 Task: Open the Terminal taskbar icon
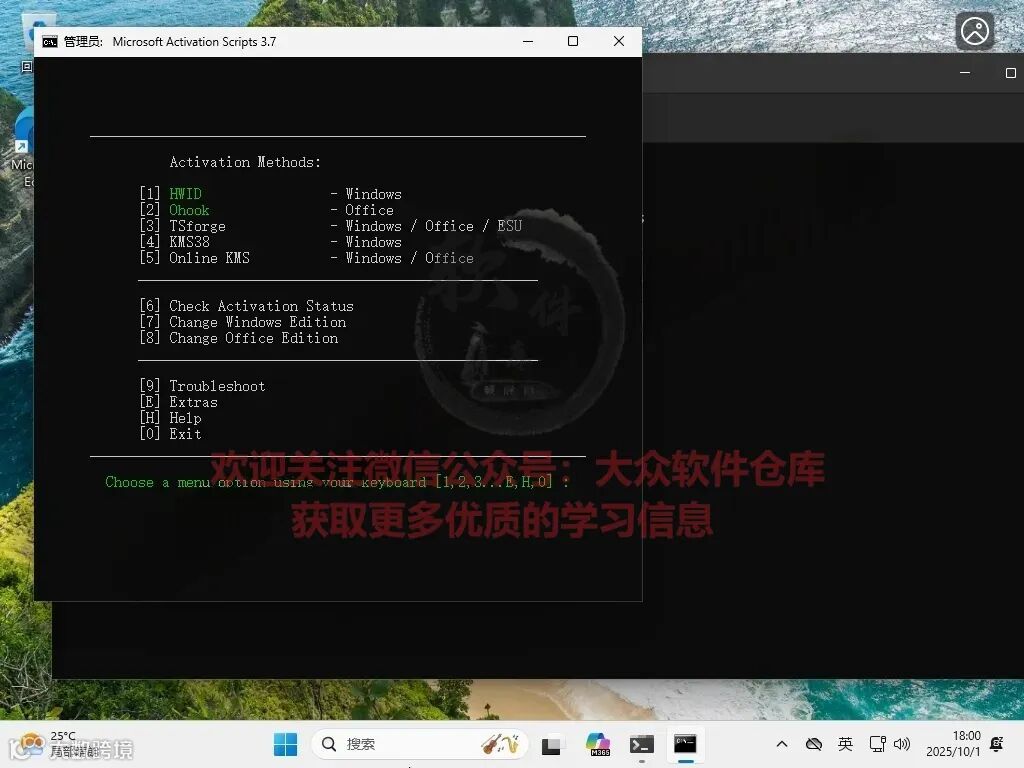tap(641, 744)
